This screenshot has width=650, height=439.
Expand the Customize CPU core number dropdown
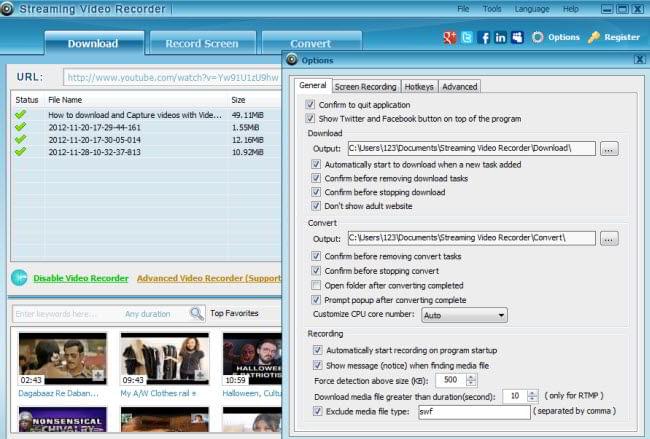point(464,315)
